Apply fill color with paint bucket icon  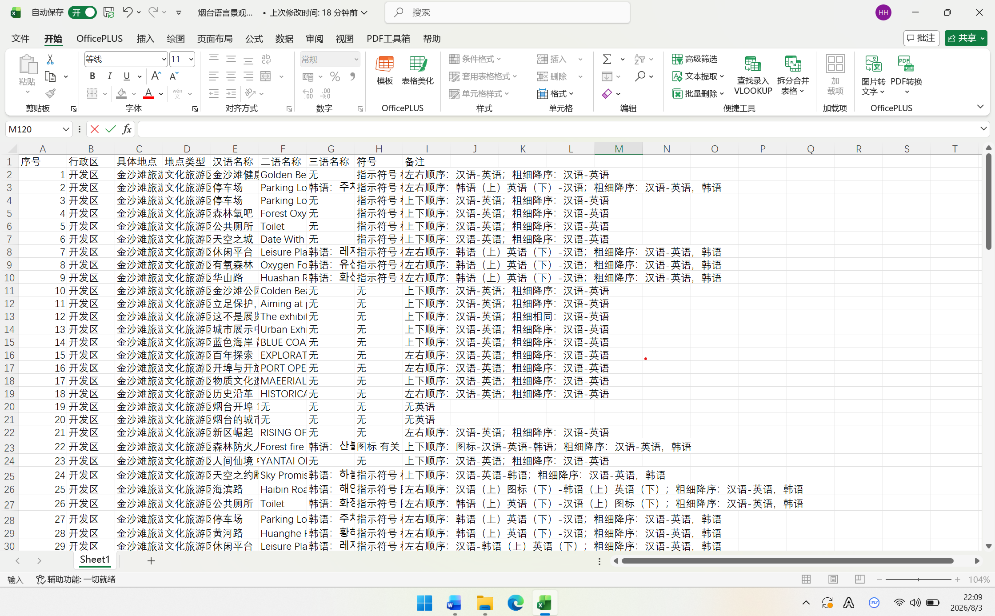(x=121, y=93)
